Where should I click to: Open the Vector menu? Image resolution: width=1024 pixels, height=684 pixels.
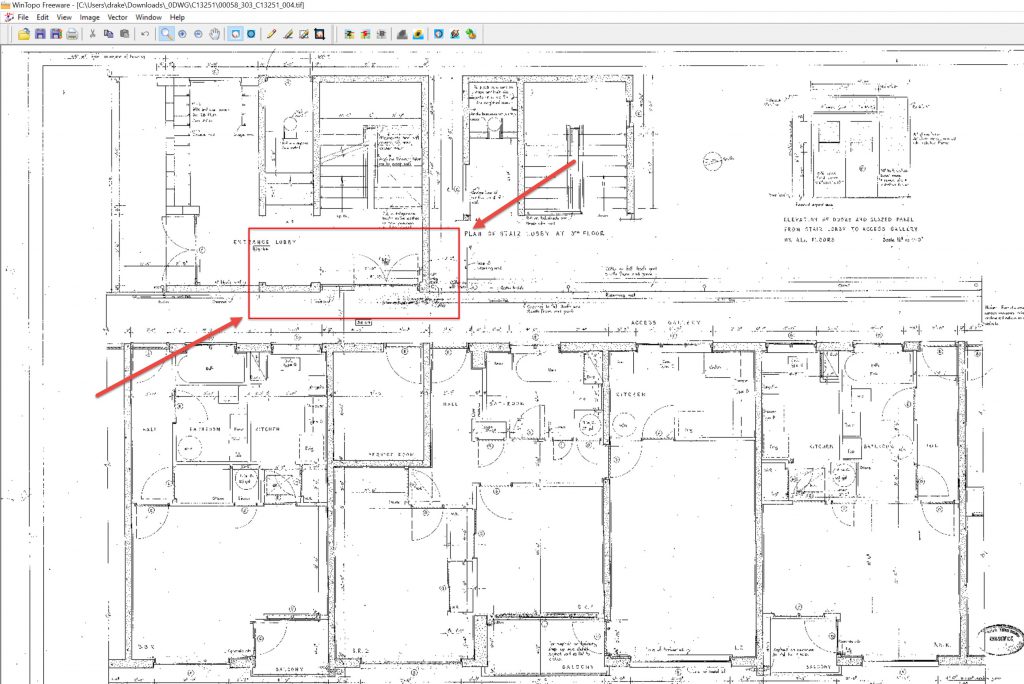click(117, 18)
